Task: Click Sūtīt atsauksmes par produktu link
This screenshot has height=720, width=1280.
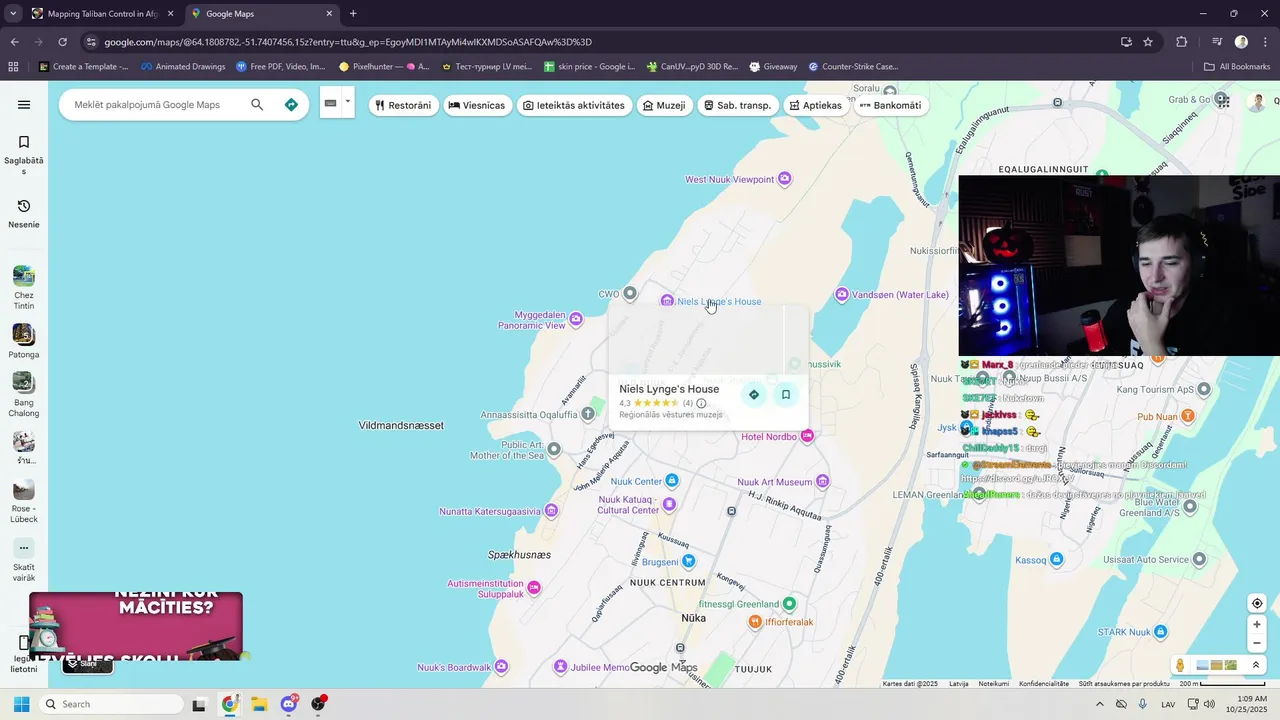Action: pyautogui.click(x=1124, y=684)
